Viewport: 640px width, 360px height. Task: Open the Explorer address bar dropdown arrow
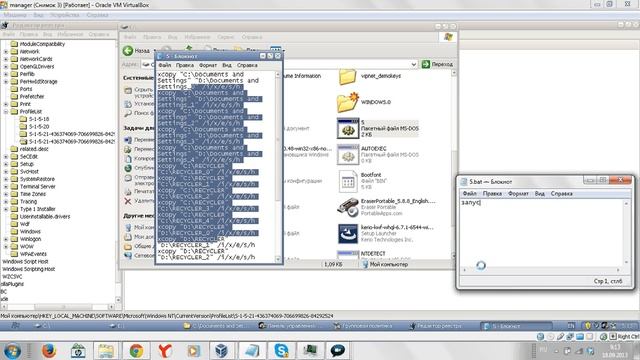click(x=413, y=64)
